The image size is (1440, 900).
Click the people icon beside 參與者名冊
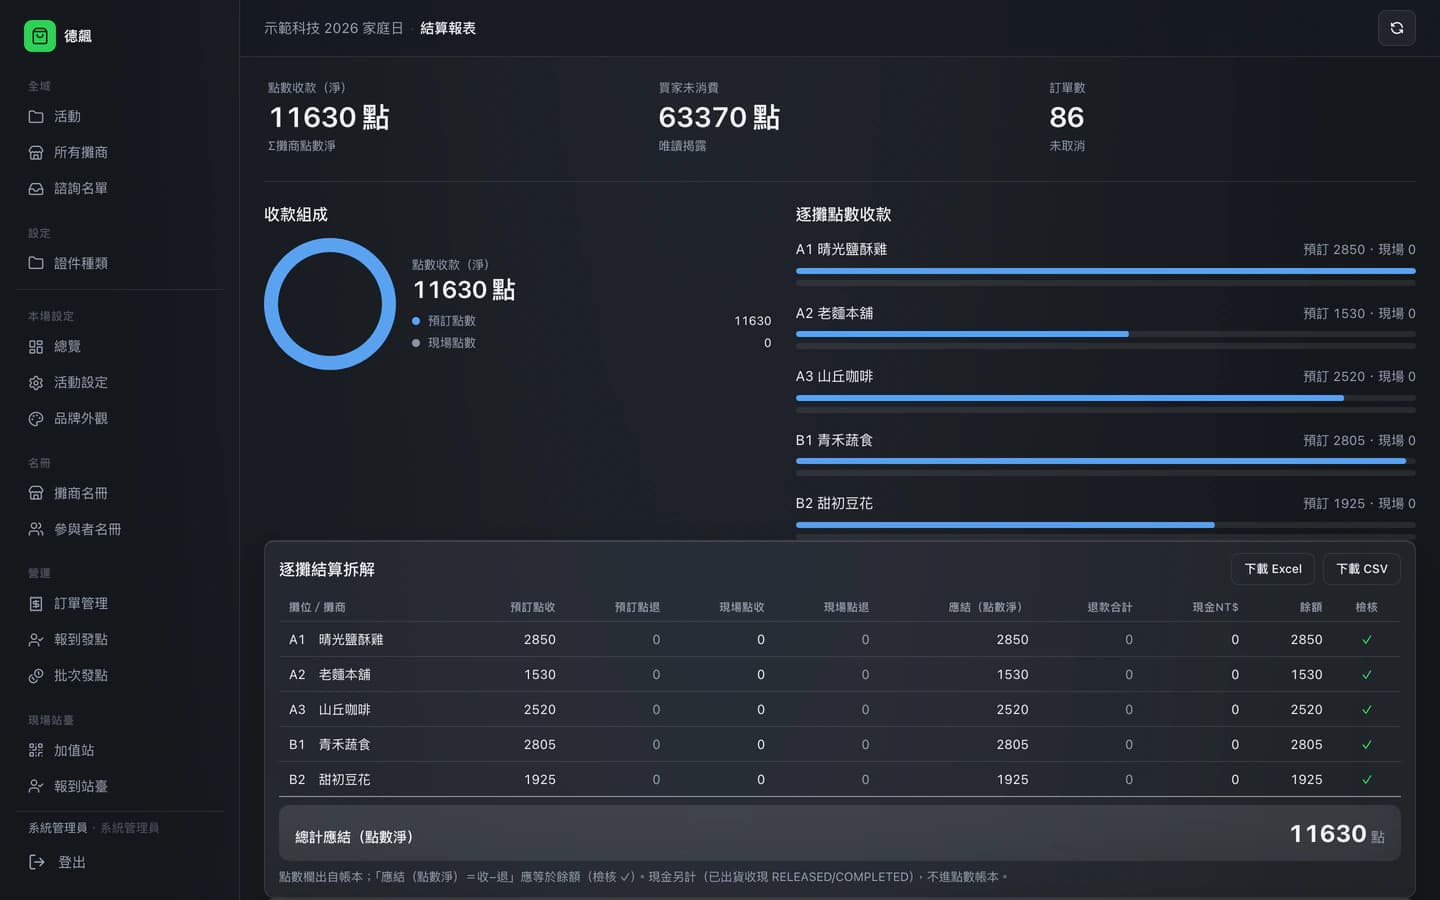(36, 529)
